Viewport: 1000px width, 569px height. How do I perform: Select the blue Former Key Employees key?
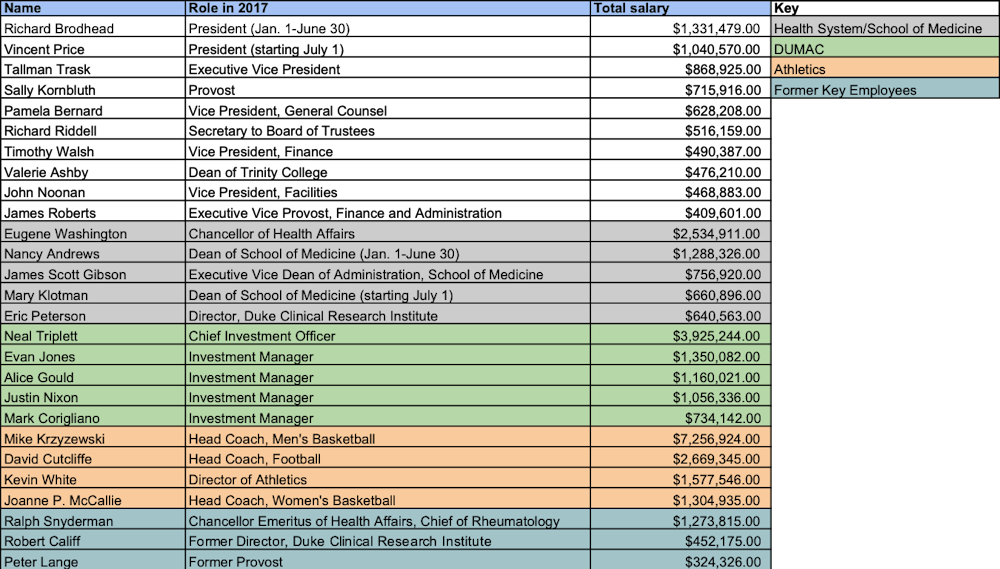pyautogui.click(x=885, y=90)
